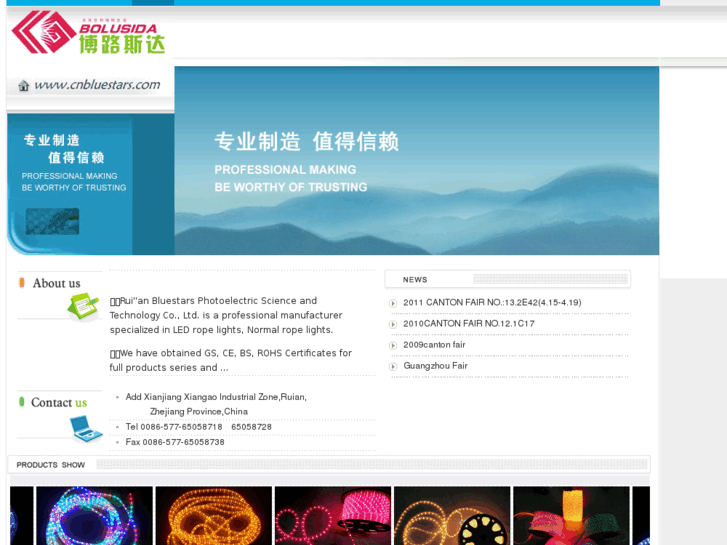Image resolution: width=727 pixels, height=545 pixels.
Task: Open the About us heading
Action: [x=57, y=283]
